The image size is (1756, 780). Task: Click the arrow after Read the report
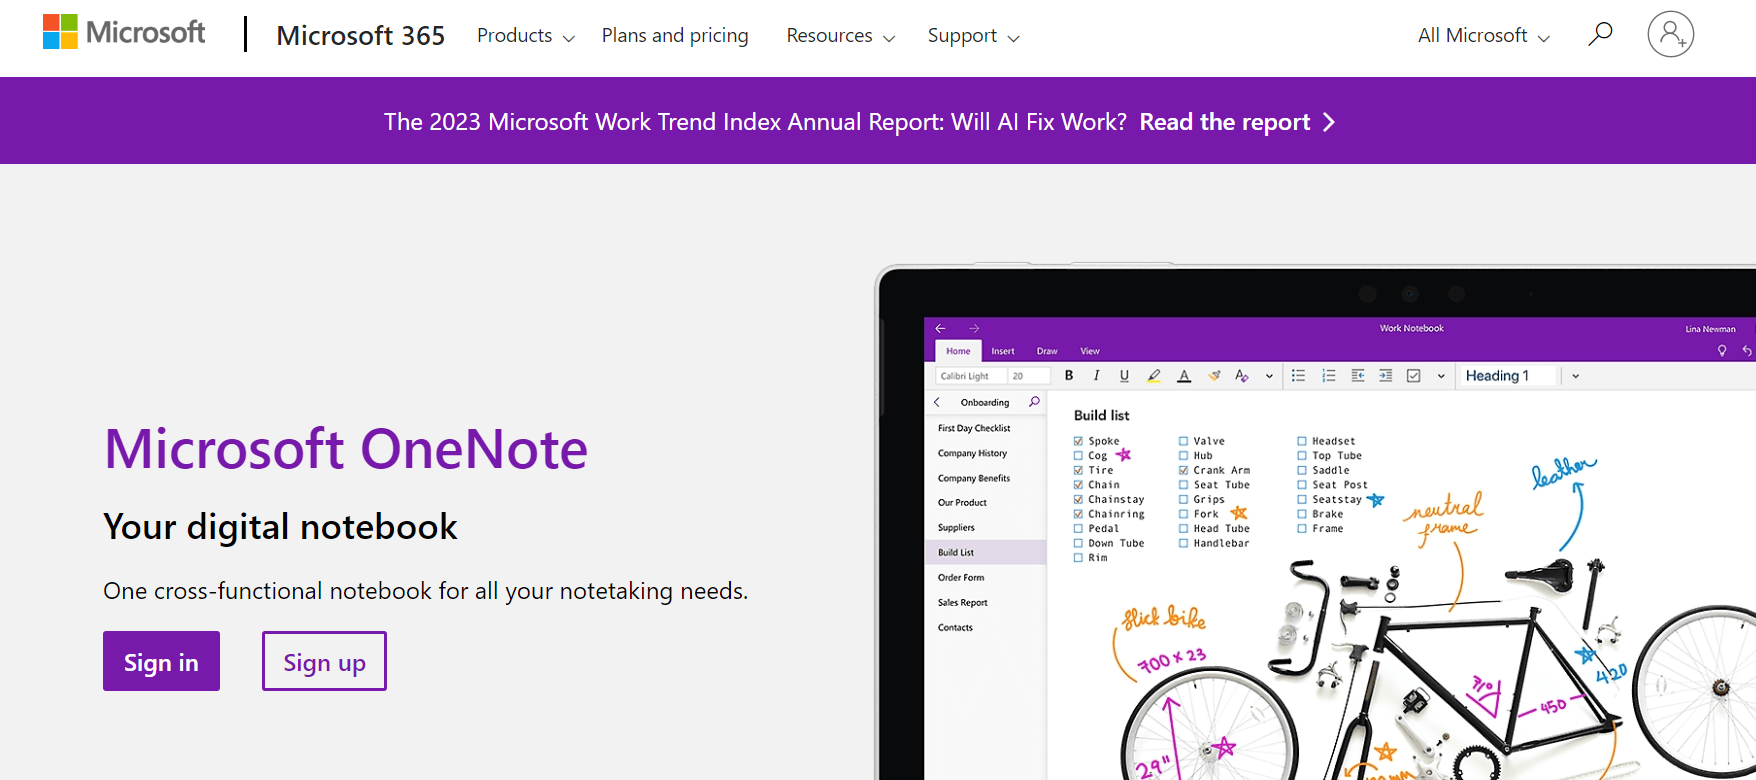tap(1329, 122)
